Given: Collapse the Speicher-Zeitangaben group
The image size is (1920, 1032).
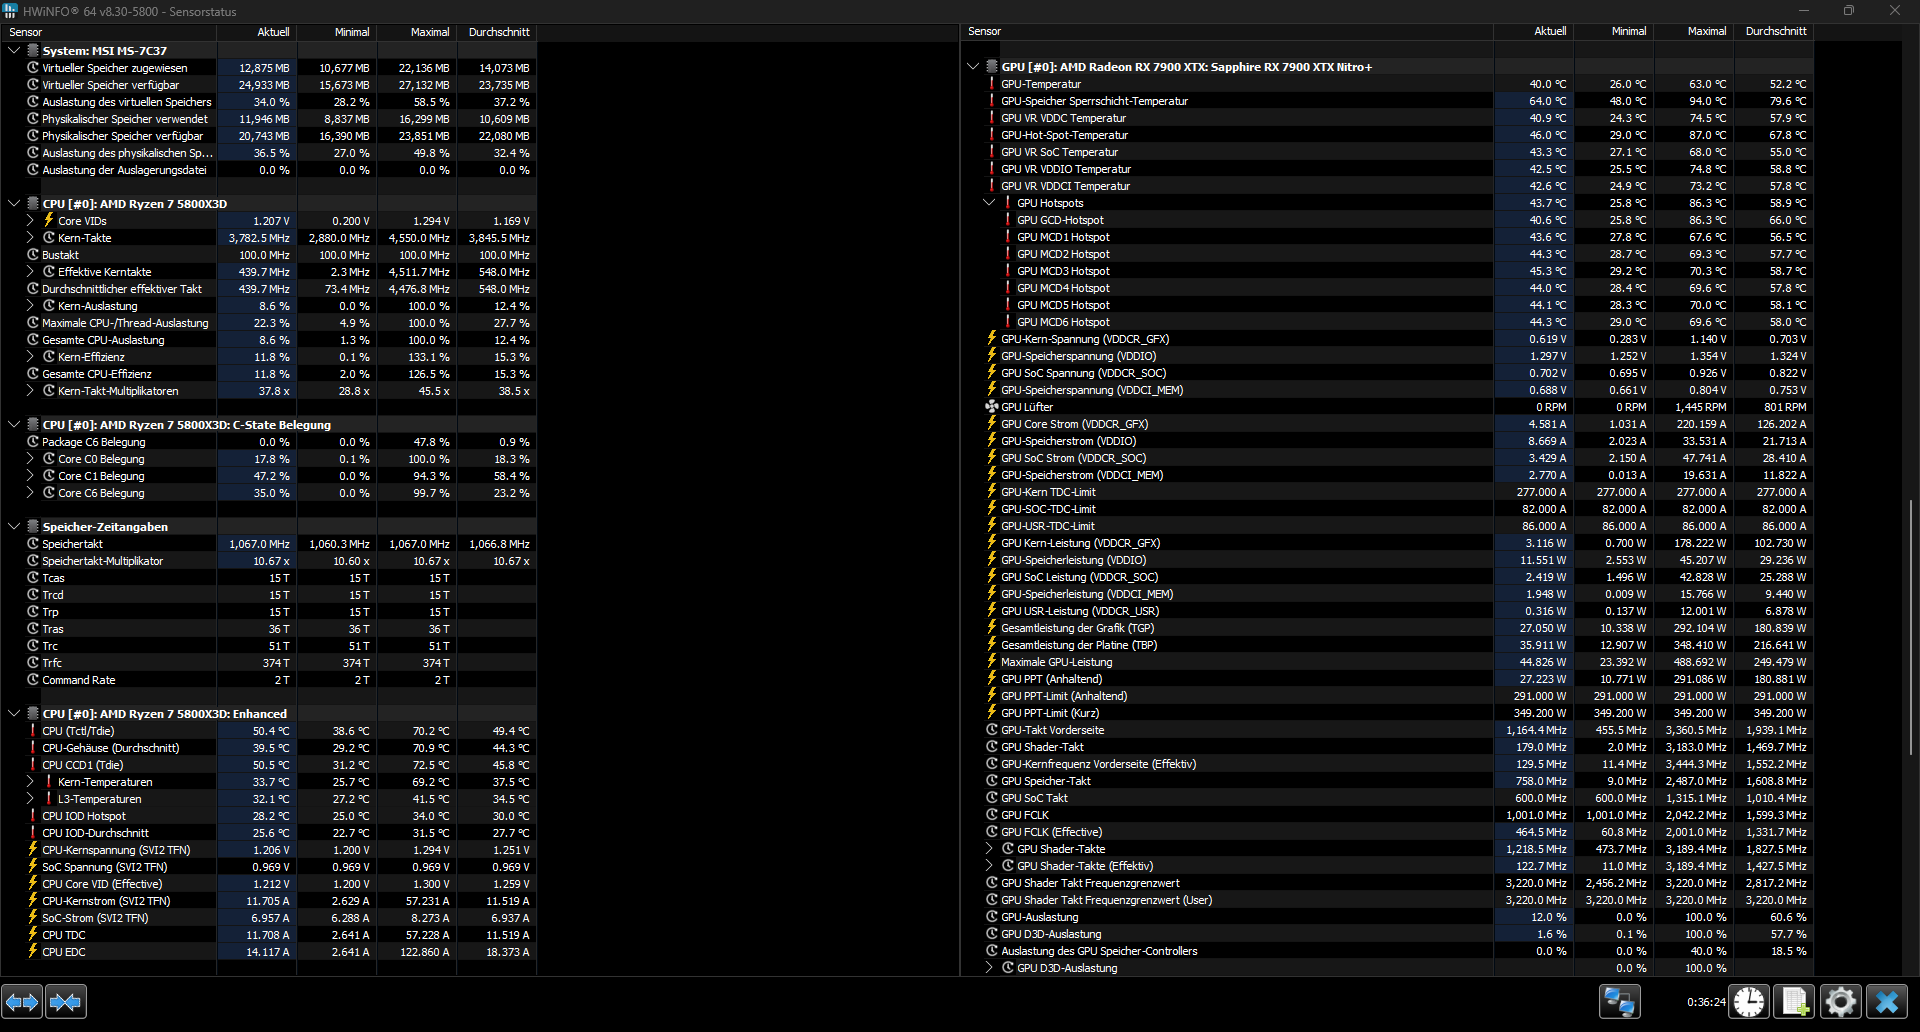Looking at the screenshot, I should point(14,527).
